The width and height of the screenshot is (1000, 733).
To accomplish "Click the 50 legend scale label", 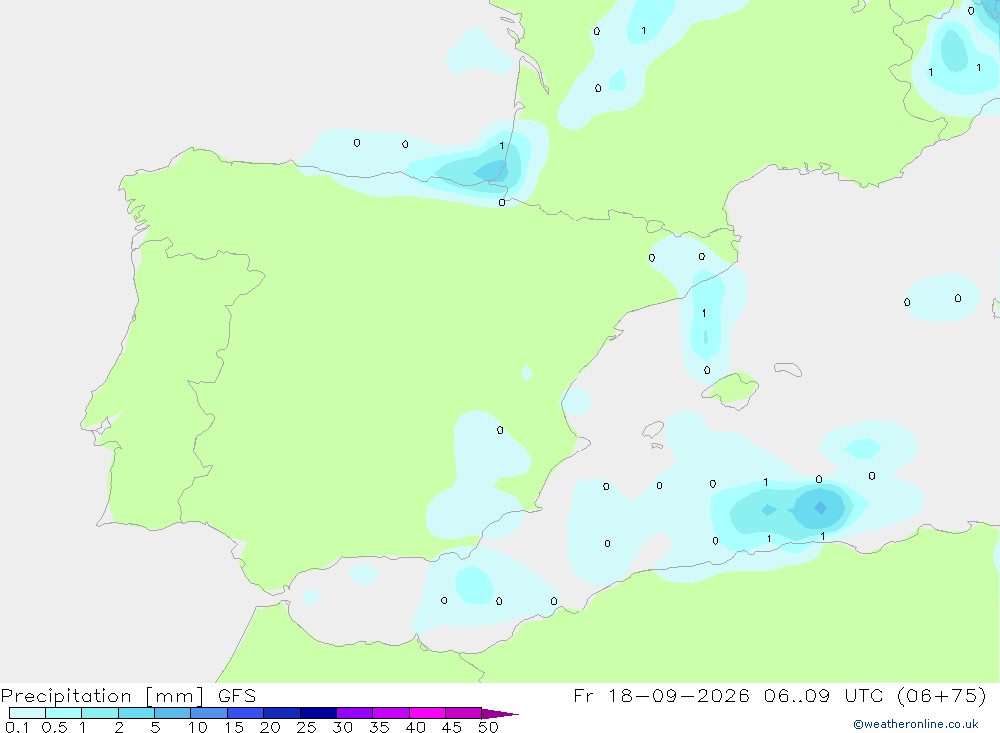I will click(x=488, y=727).
